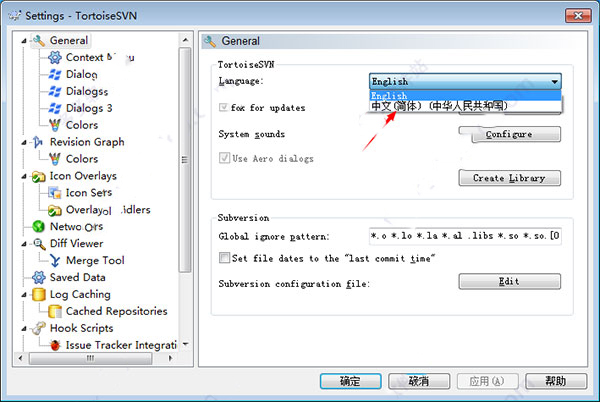Click the Overlay Handlers folder icon
Screen dimensions: 600x402
(x=55, y=210)
